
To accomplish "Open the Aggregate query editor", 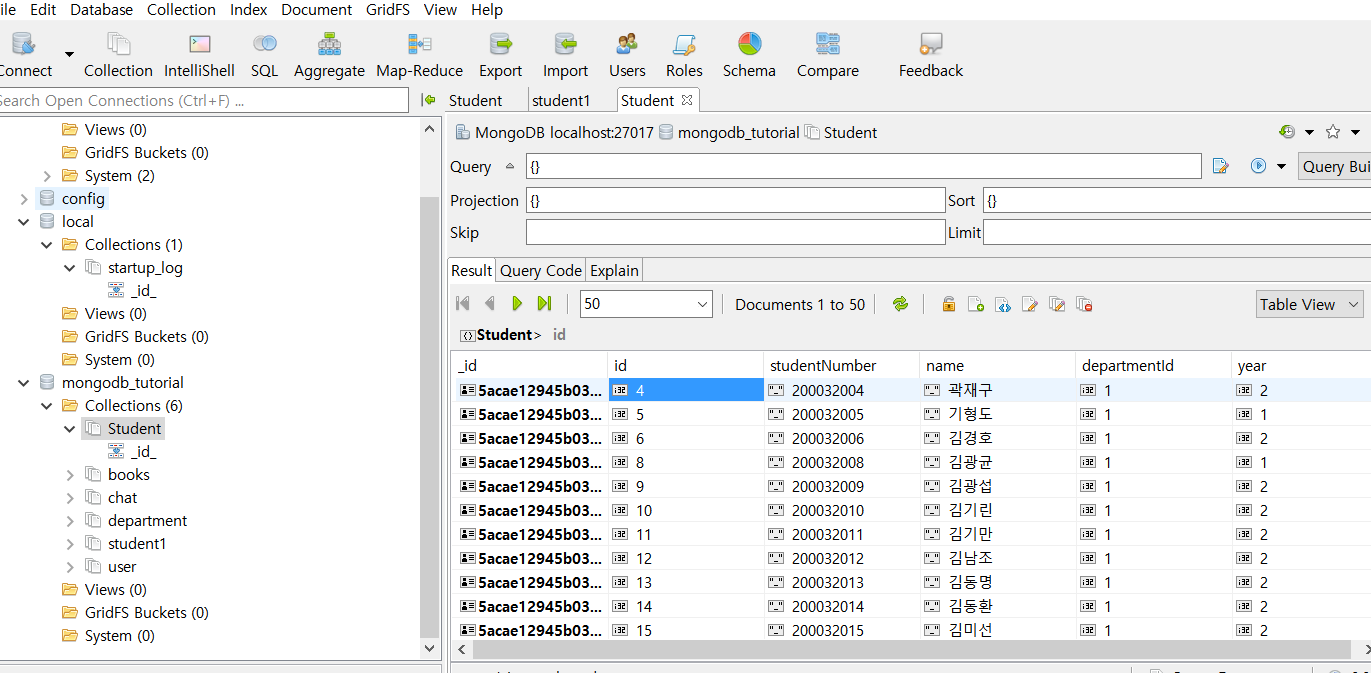I will pos(329,53).
